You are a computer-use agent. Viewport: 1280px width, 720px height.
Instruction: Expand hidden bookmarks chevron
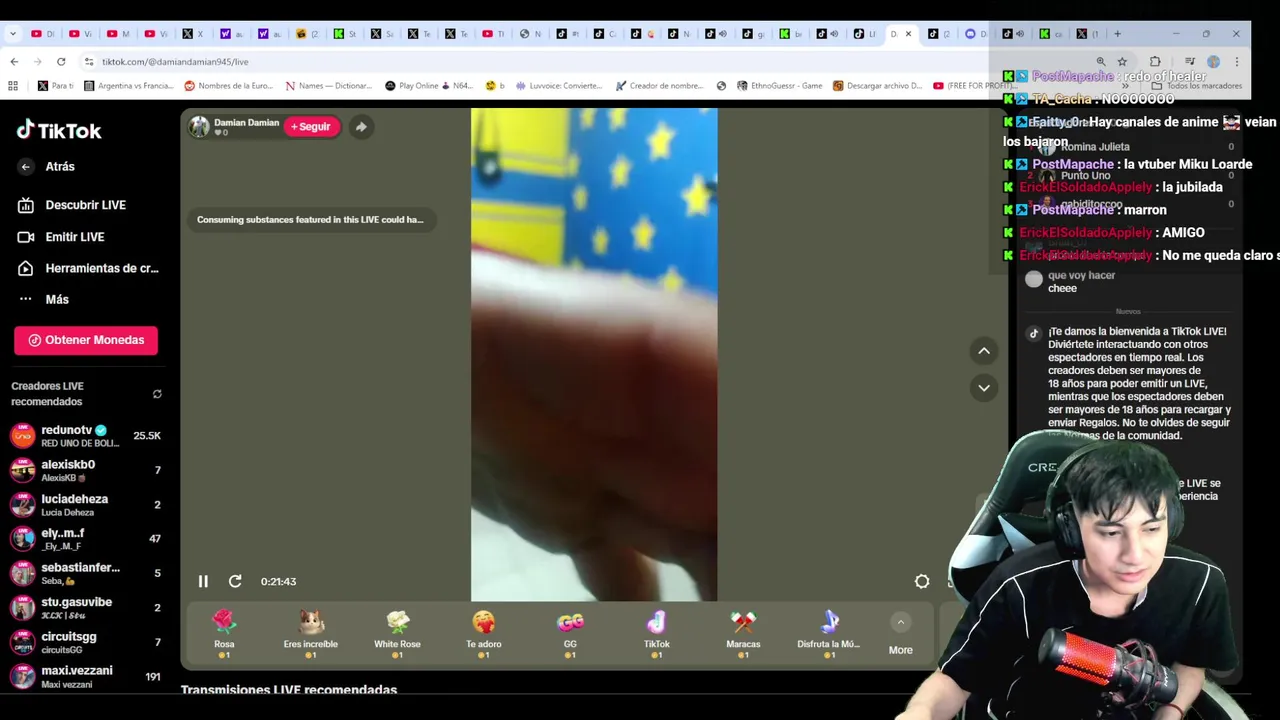[x=1125, y=86]
